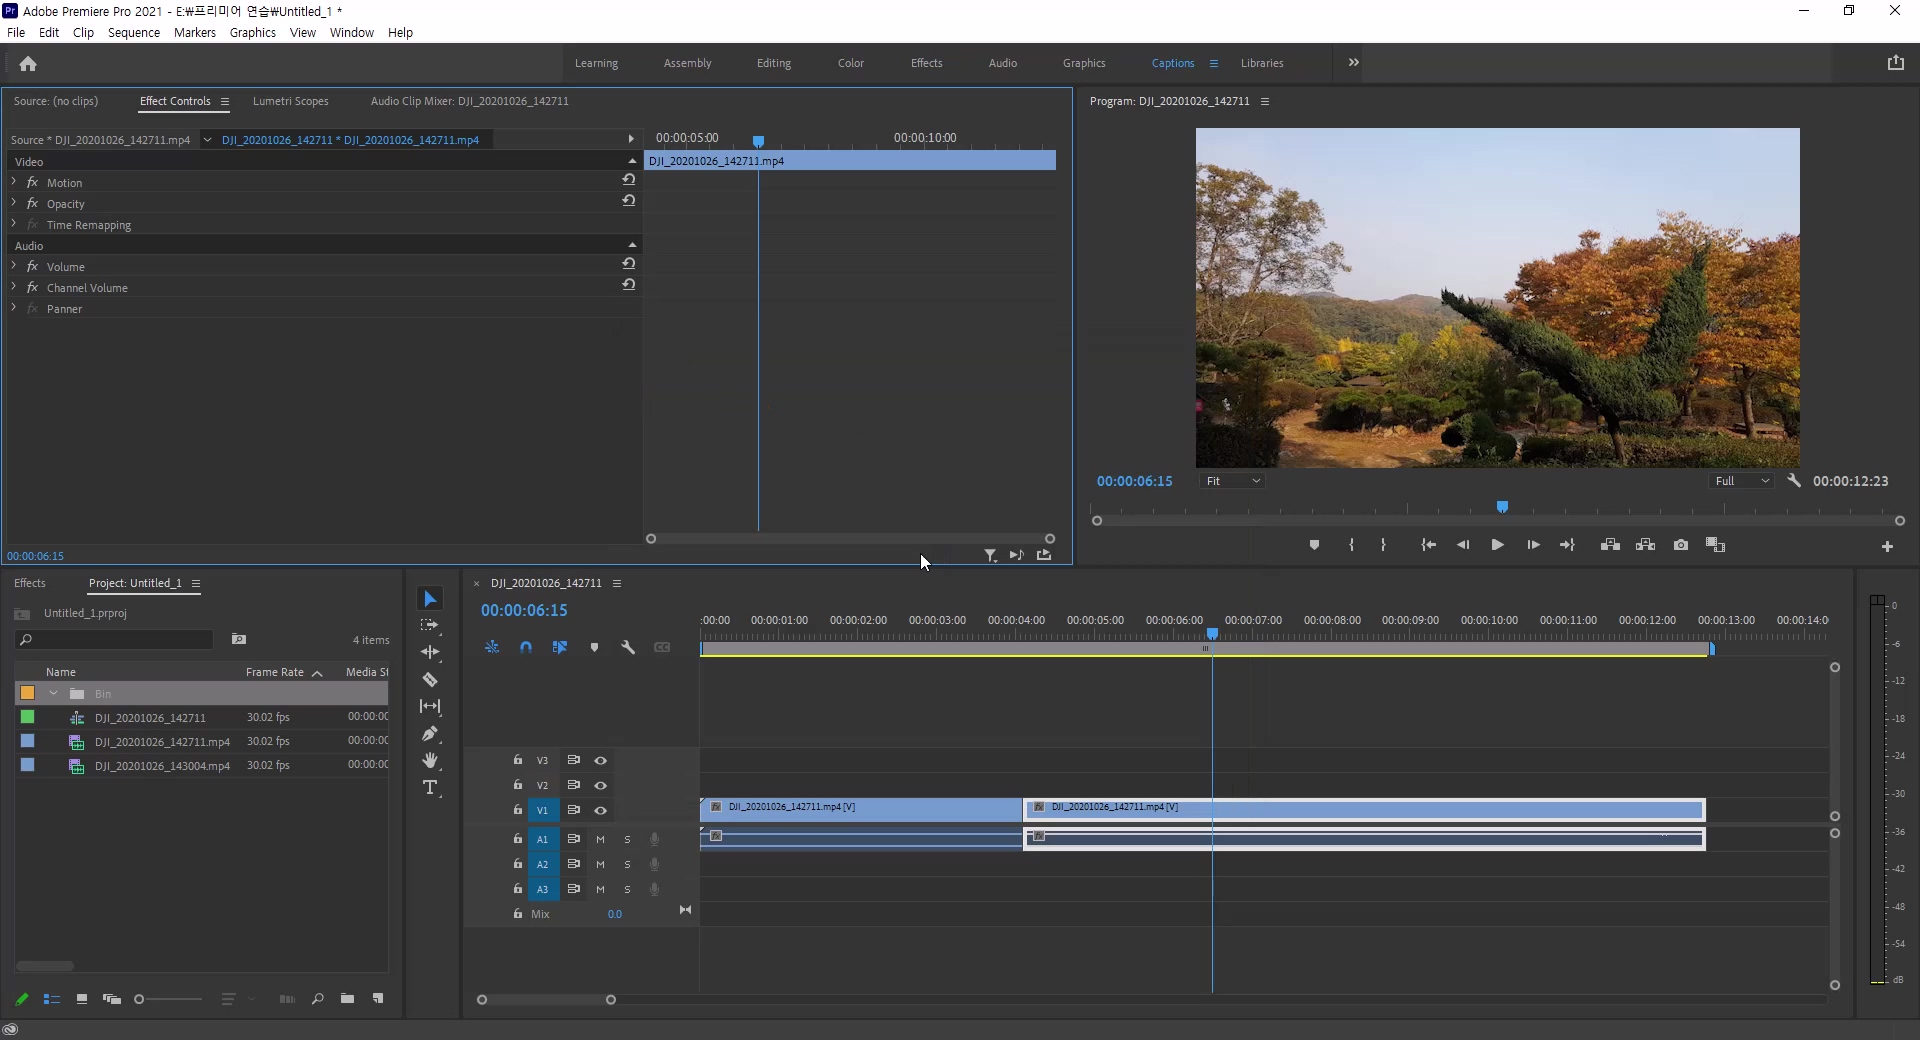Select the Pen tool
This screenshot has height=1040, width=1920.
click(430, 733)
